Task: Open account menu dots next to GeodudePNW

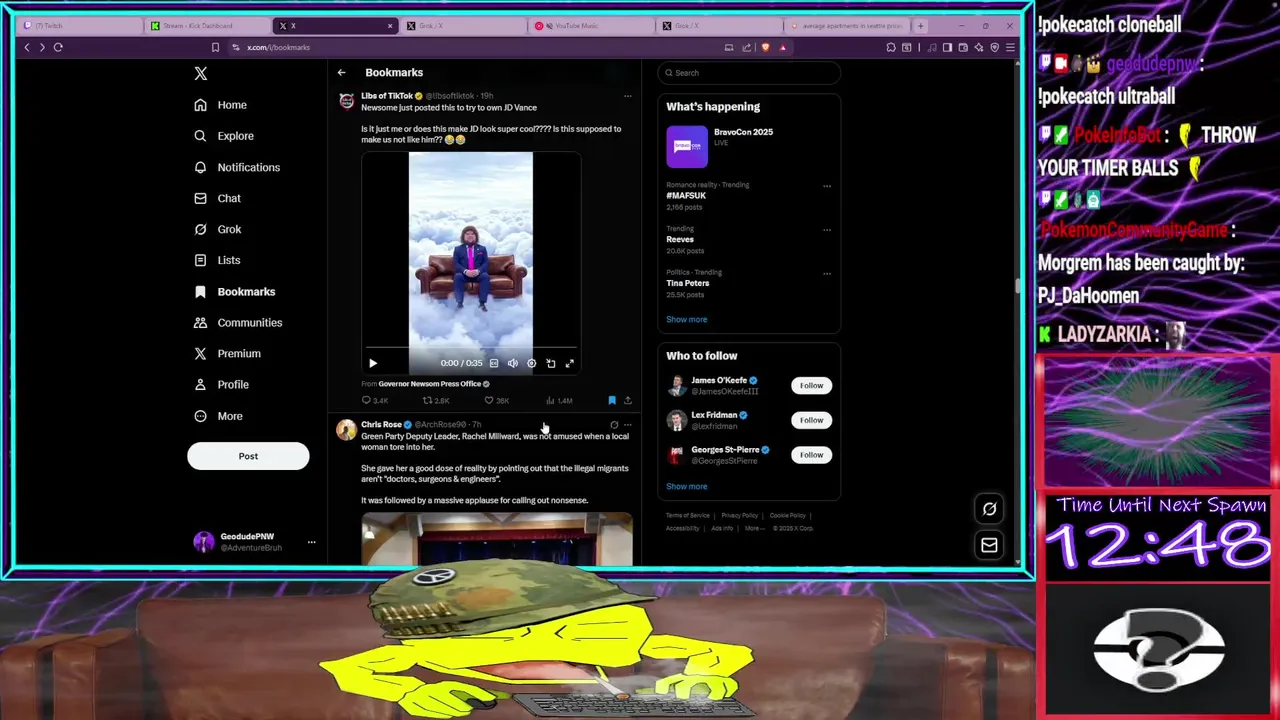Action: click(311, 542)
